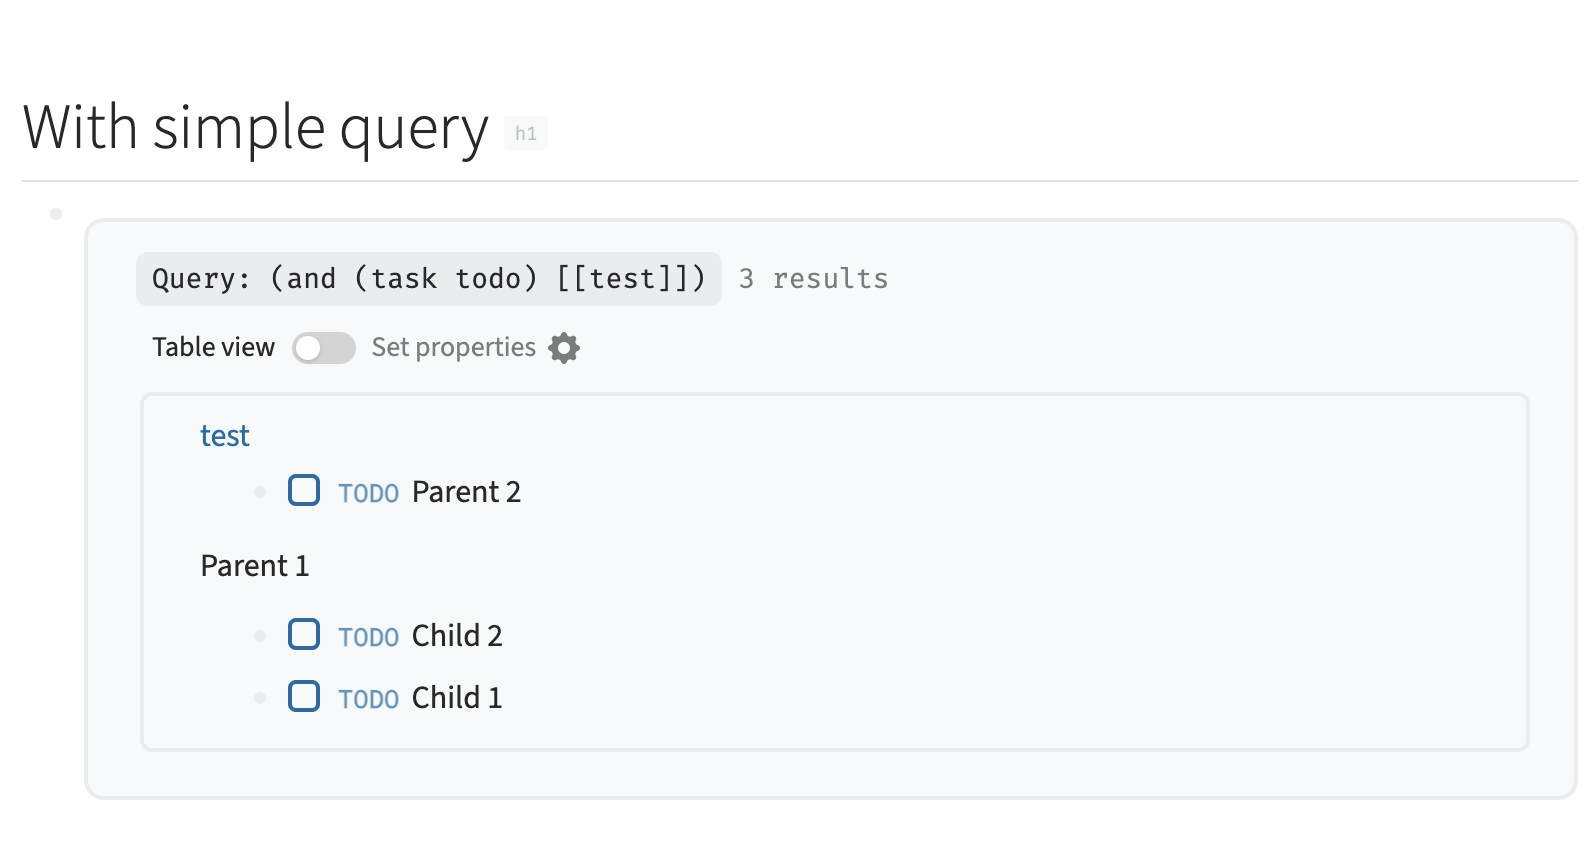Viewport: 1594px width, 852px height.
Task: Click the block bullet beside Child 1
Action: tap(260, 697)
